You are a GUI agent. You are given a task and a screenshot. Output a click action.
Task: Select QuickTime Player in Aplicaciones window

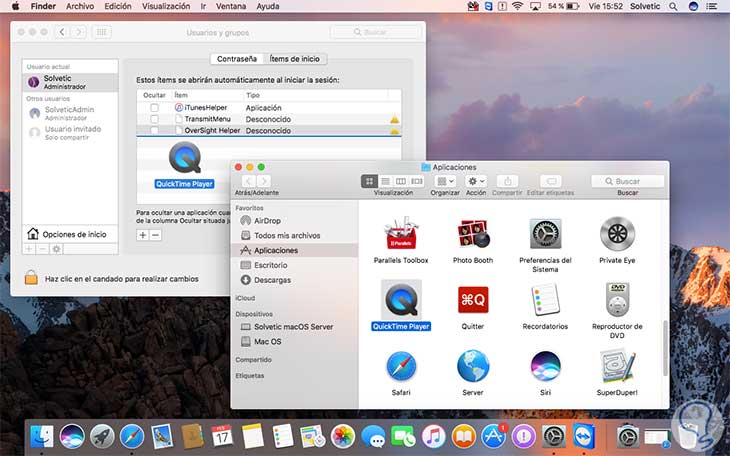pos(401,301)
